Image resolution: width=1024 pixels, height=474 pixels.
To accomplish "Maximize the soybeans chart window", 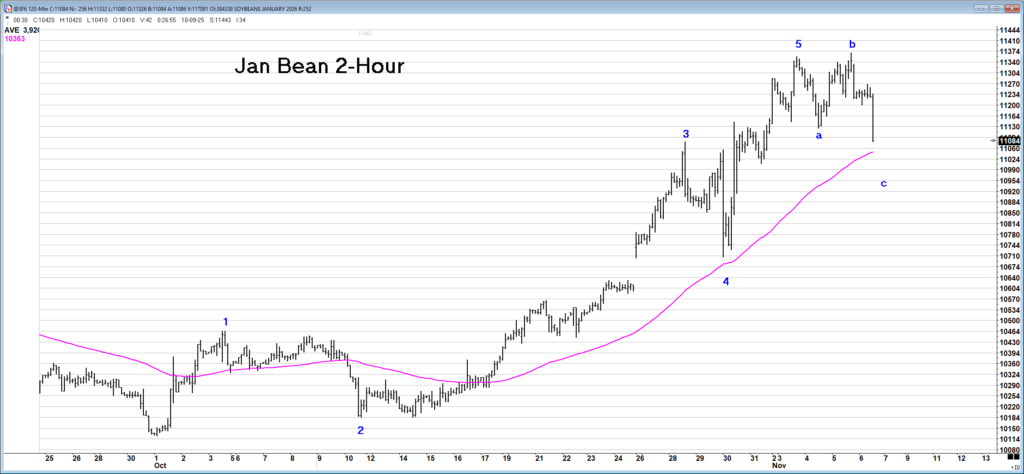I will [997, 6].
